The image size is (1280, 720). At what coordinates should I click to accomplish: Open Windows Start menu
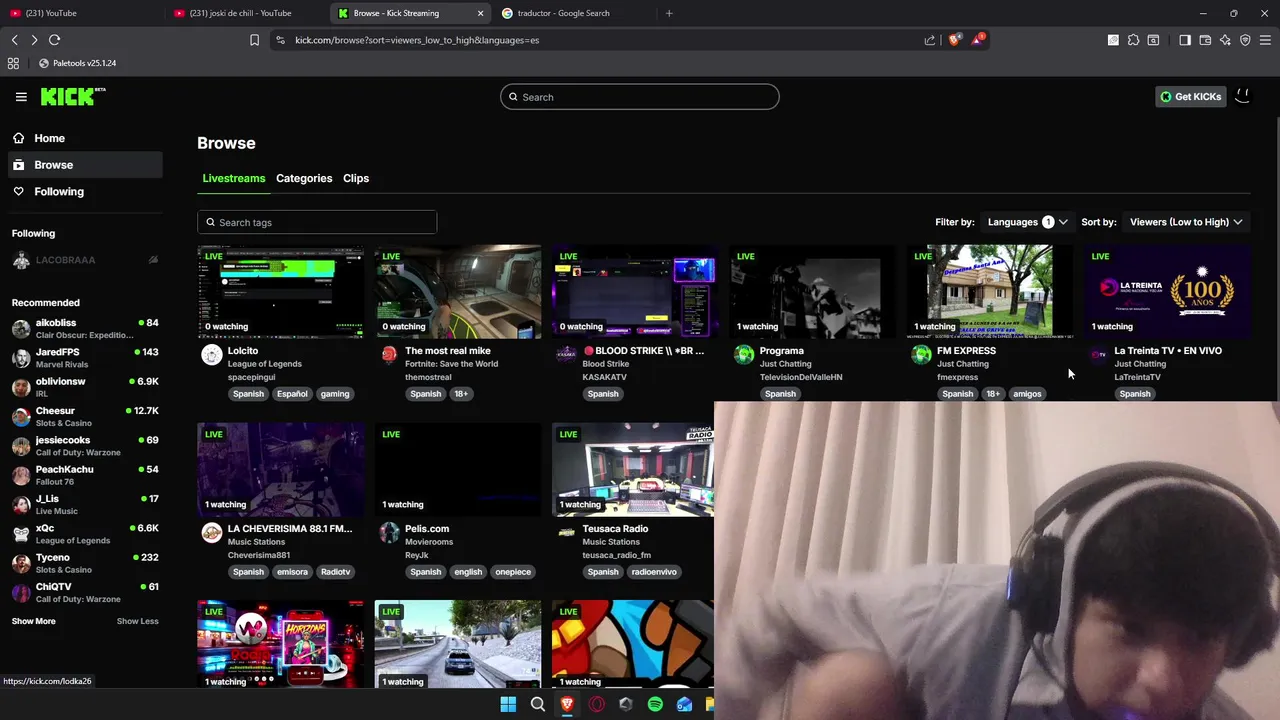click(x=508, y=704)
